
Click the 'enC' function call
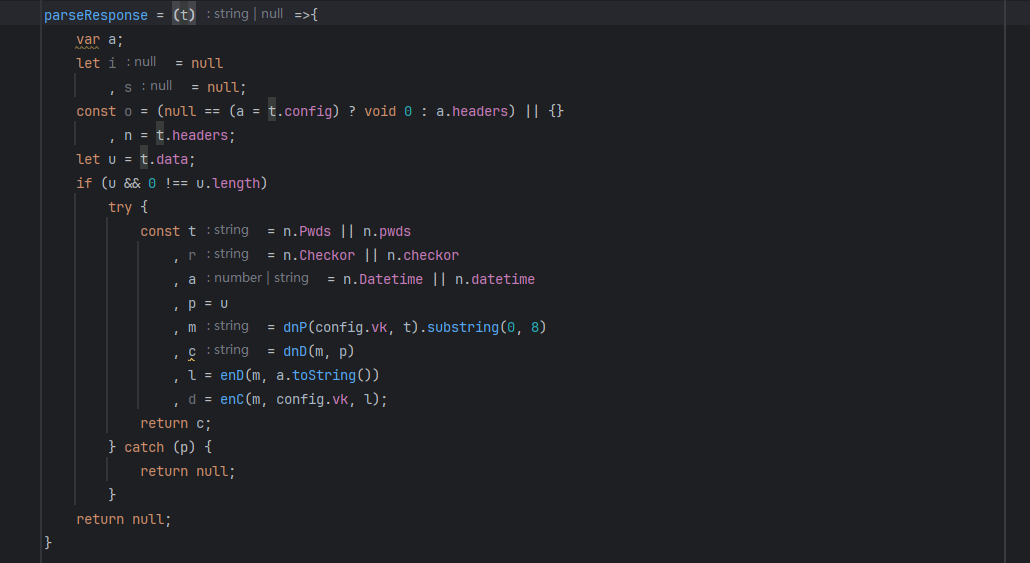[232, 399]
